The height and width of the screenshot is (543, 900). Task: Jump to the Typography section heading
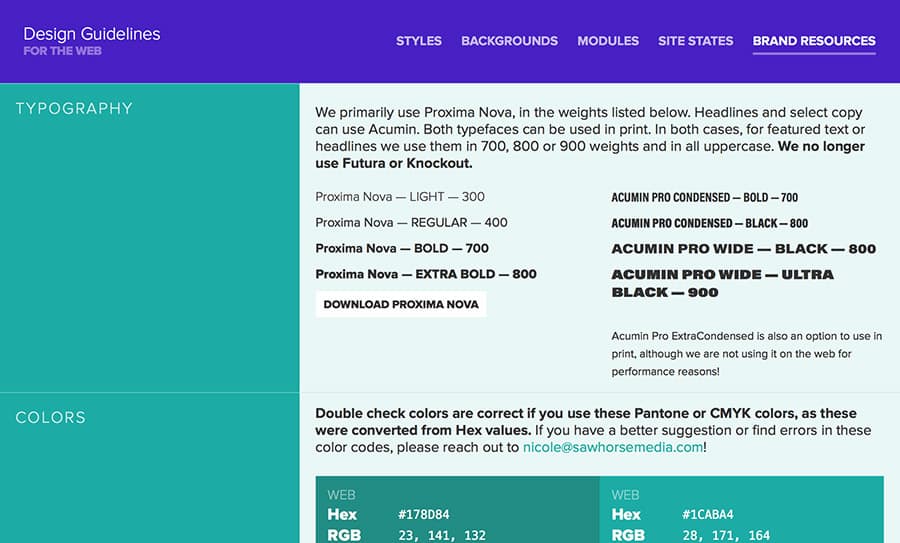coord(74,108)
